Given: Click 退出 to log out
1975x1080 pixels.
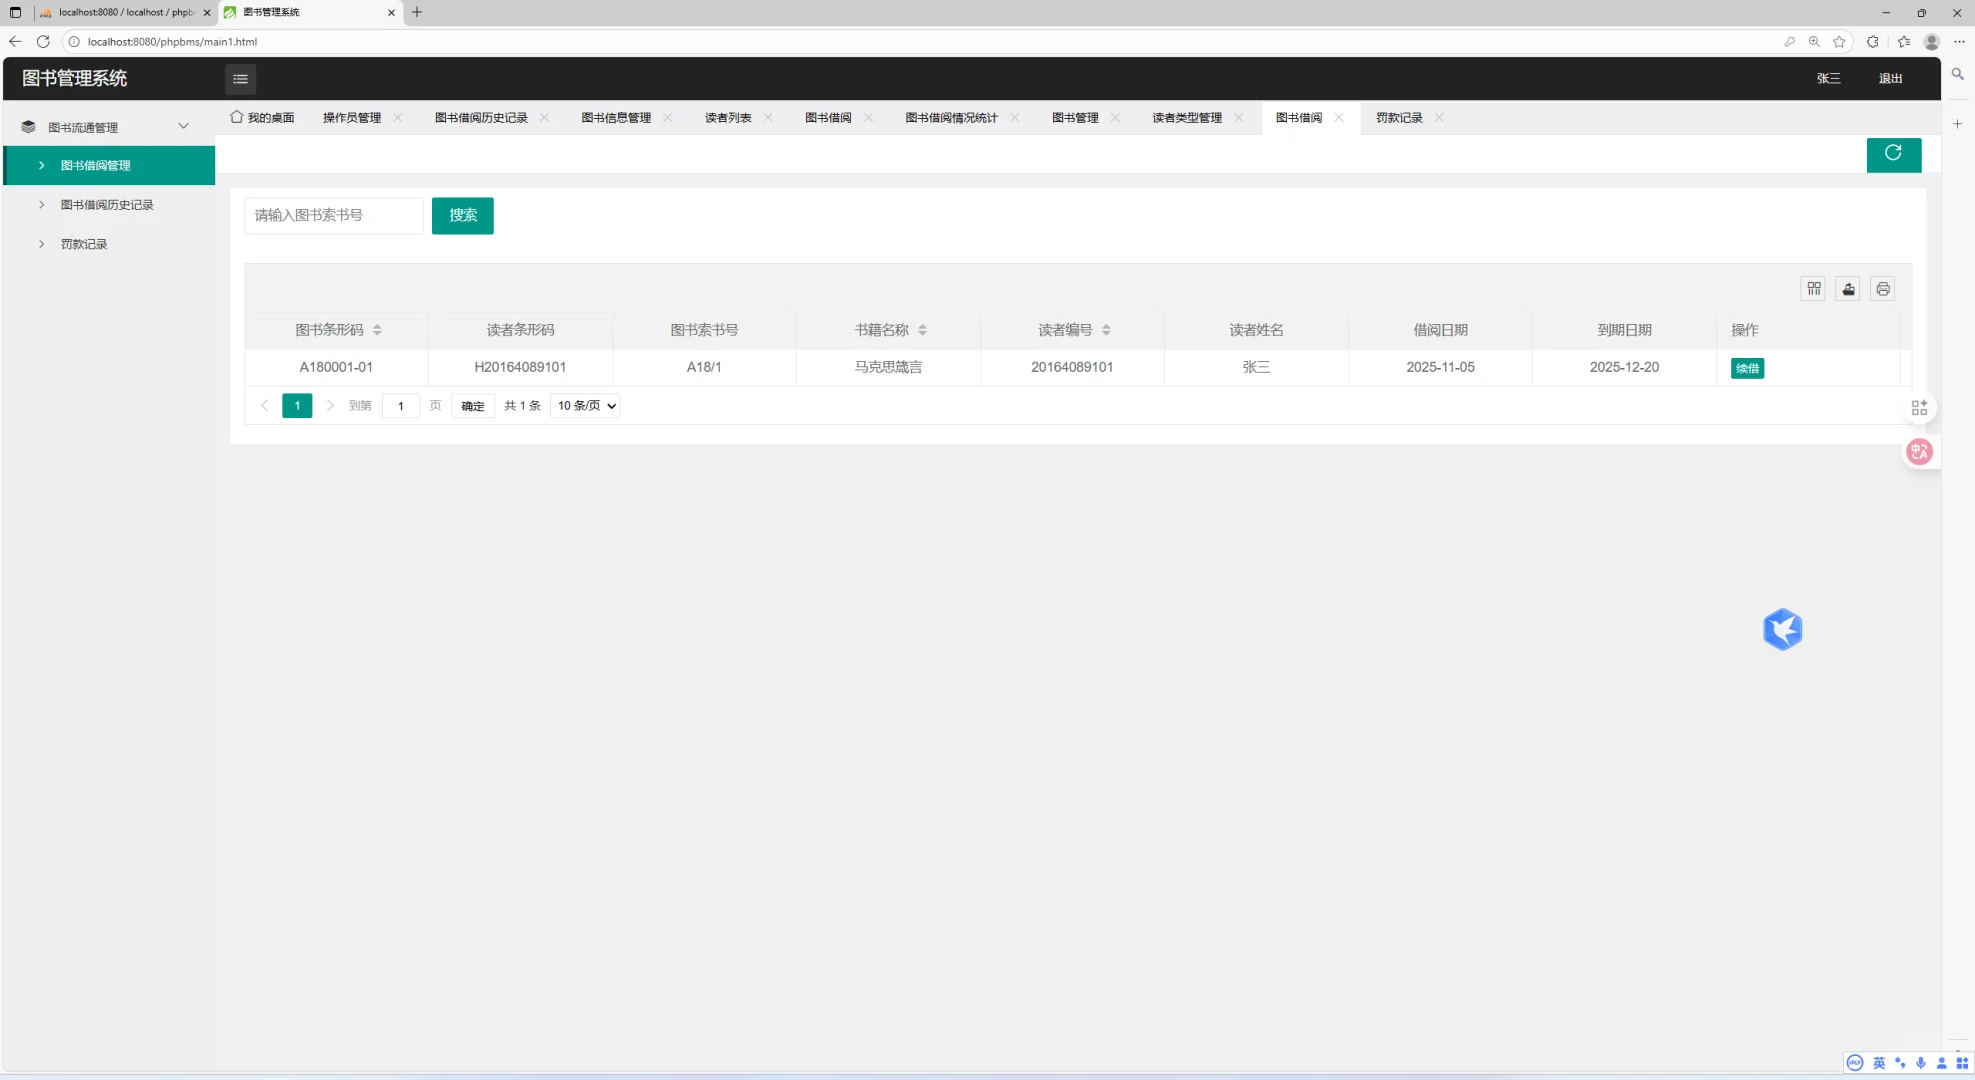Looking at the screenshot, I should [x=1888, y=78].
